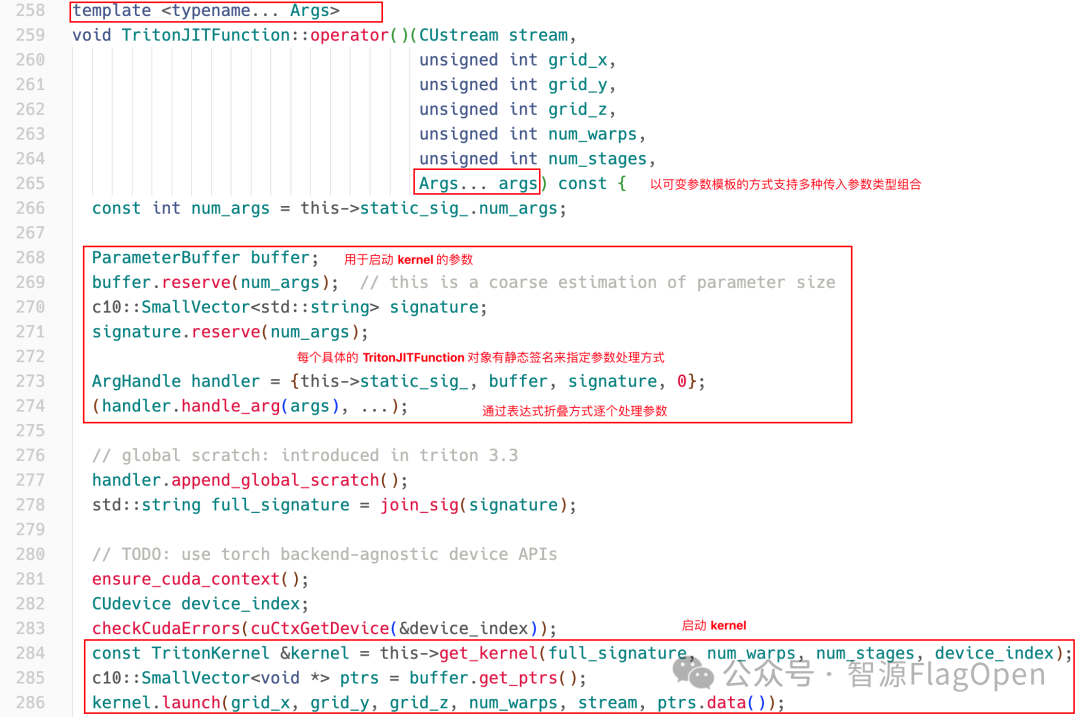Image resolution: width=1080 pixels, height=717 pixels.
Task: Click 'num_warps' parameter on line 263
Action: 593,134
